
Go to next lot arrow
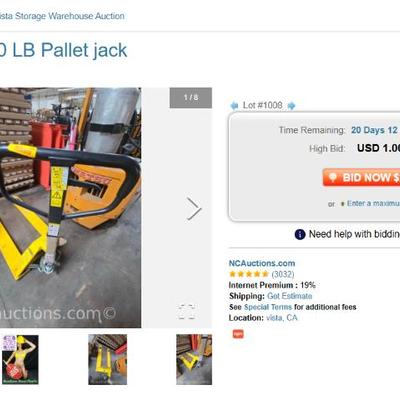click(291, 106)
